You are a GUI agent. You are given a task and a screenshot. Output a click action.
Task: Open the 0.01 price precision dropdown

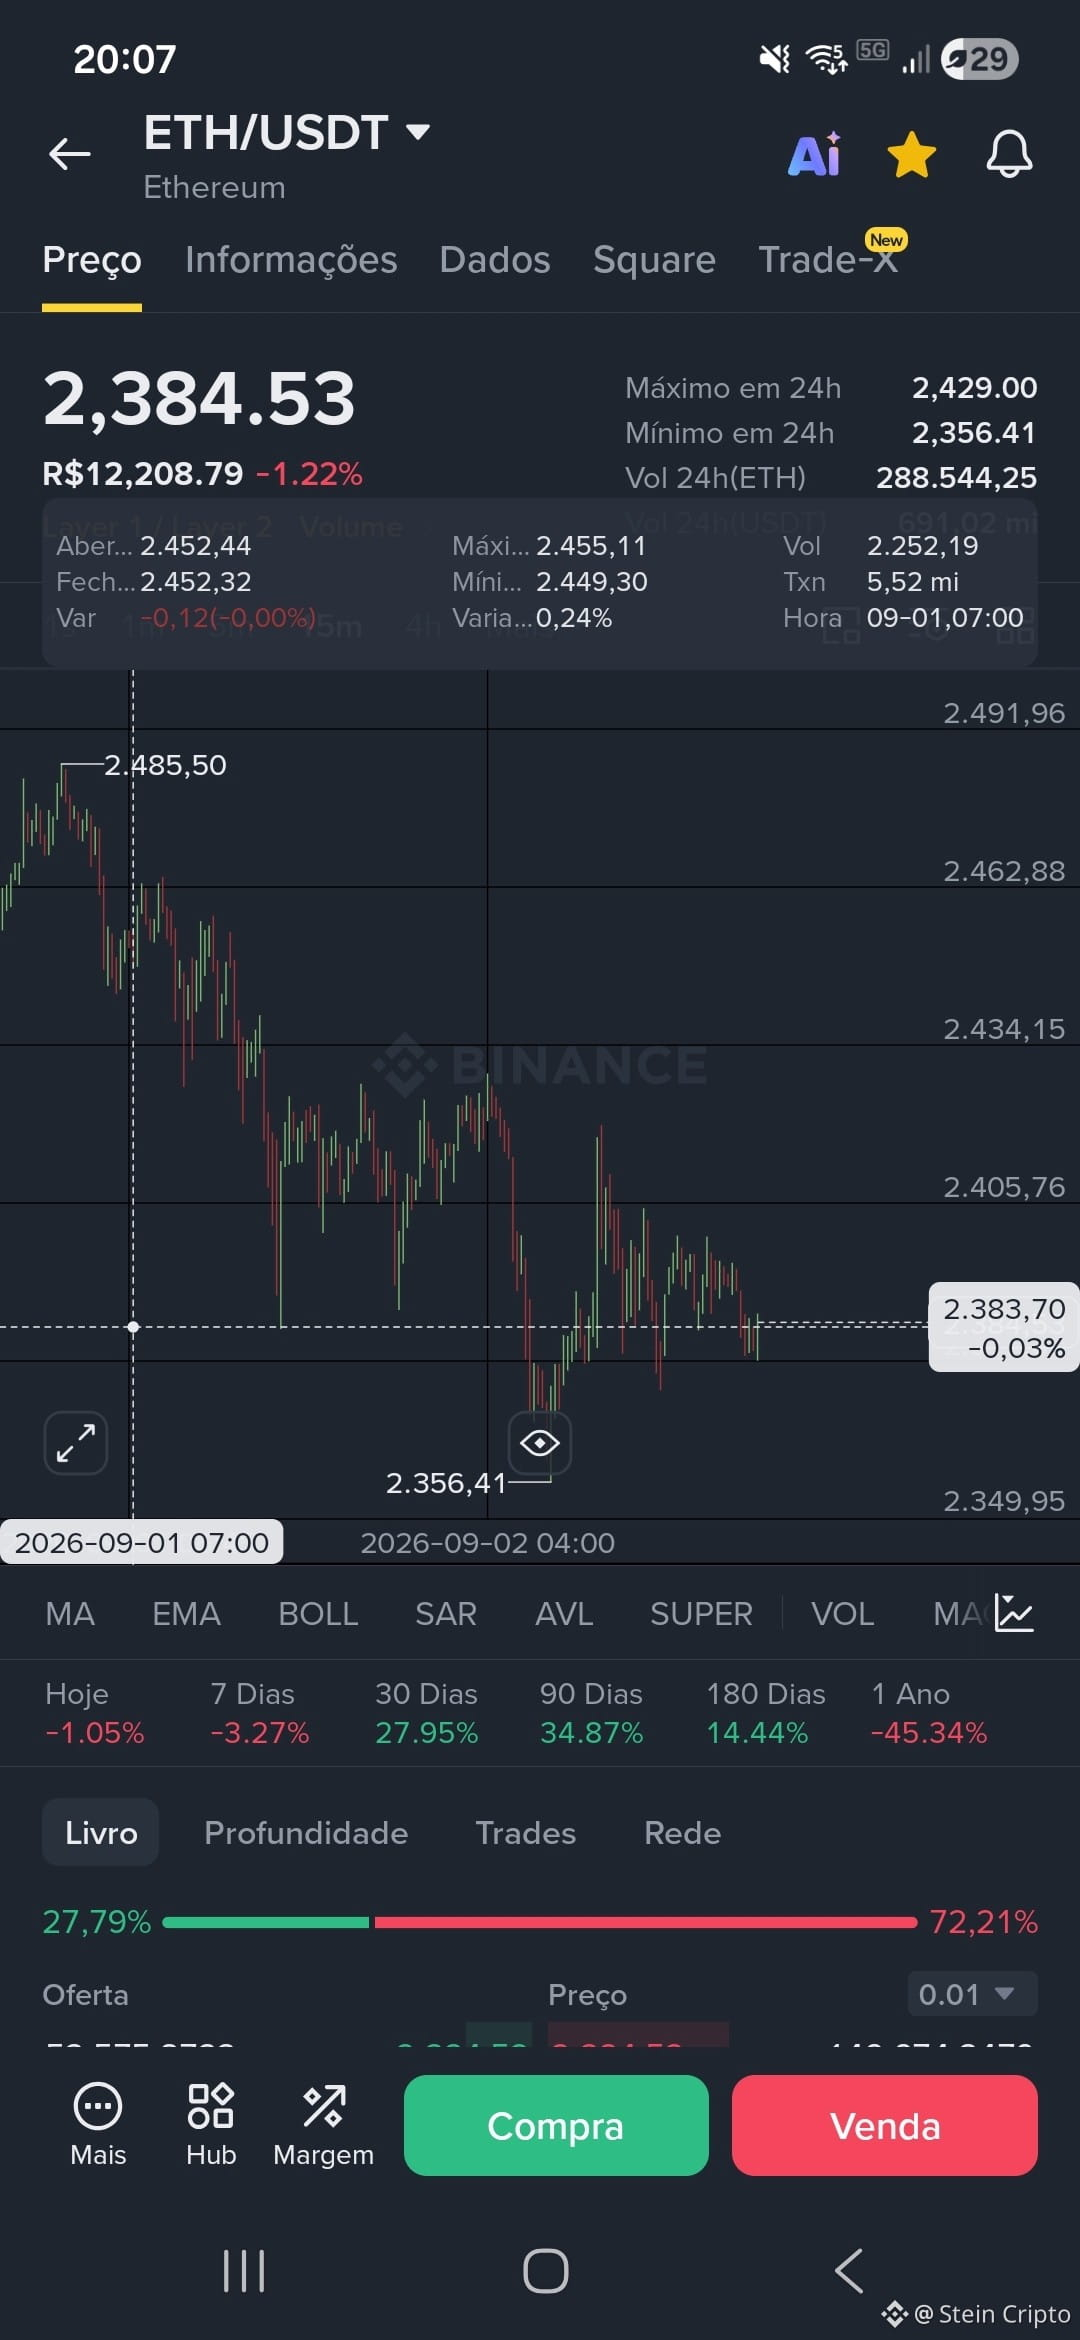click(972, 1994)
